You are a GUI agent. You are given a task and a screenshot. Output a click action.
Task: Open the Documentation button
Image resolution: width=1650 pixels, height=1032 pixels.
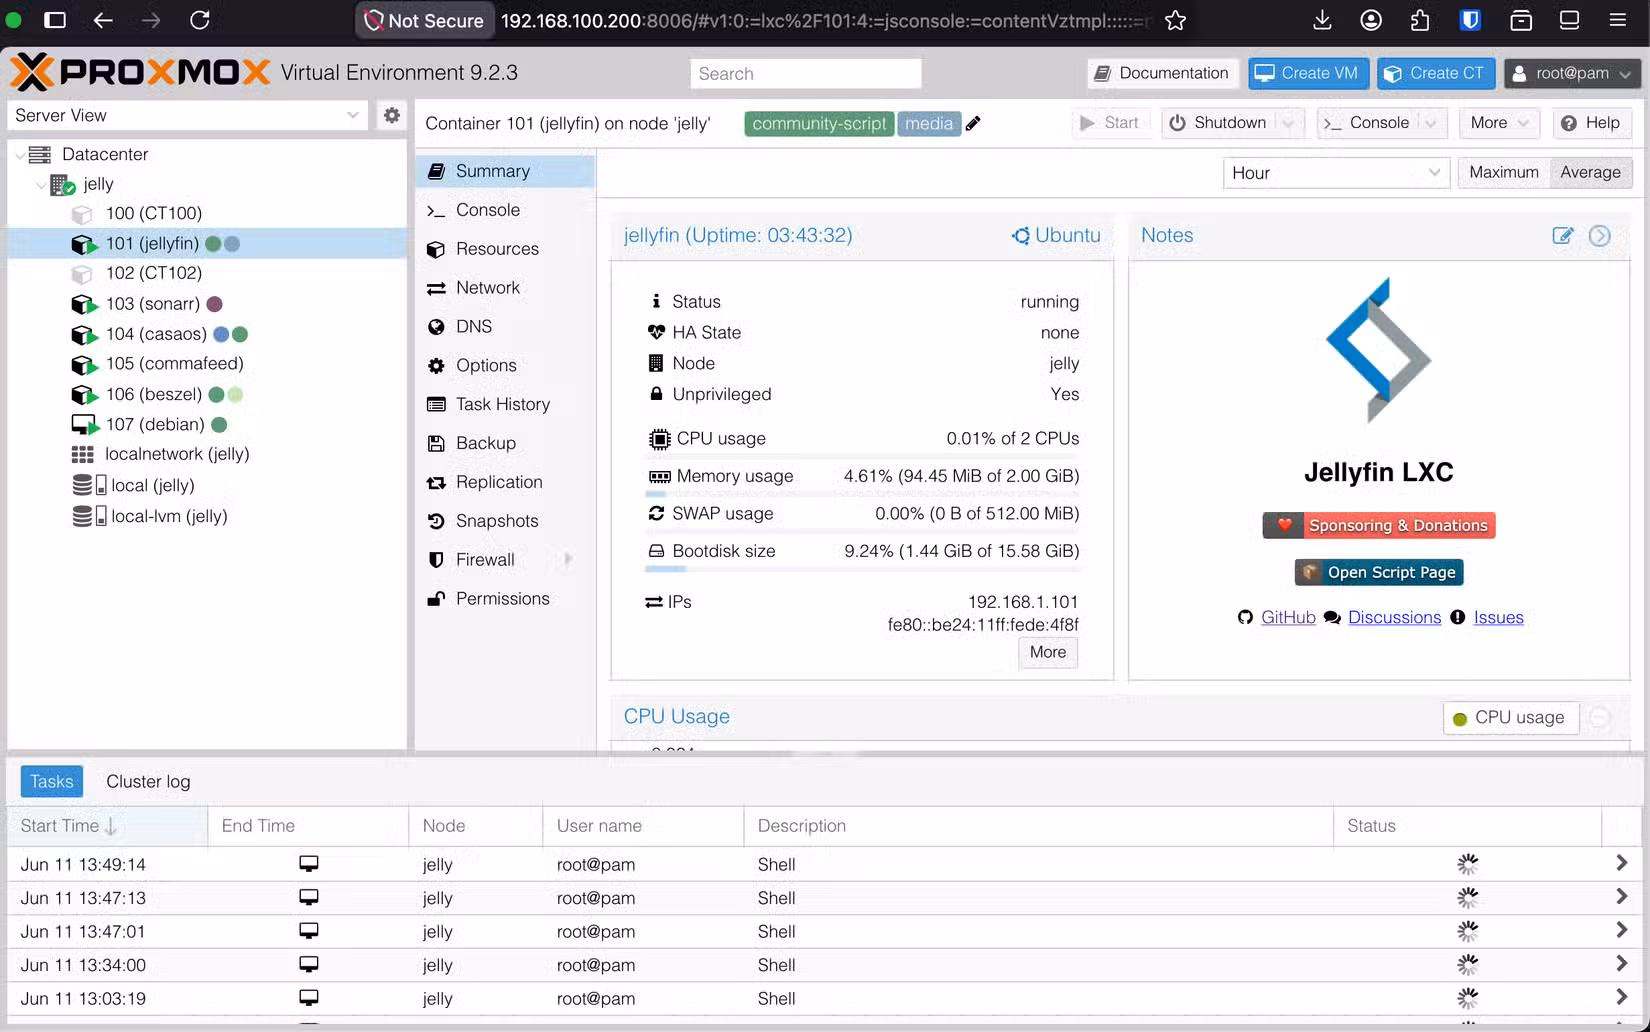[x=1162, y=73]
